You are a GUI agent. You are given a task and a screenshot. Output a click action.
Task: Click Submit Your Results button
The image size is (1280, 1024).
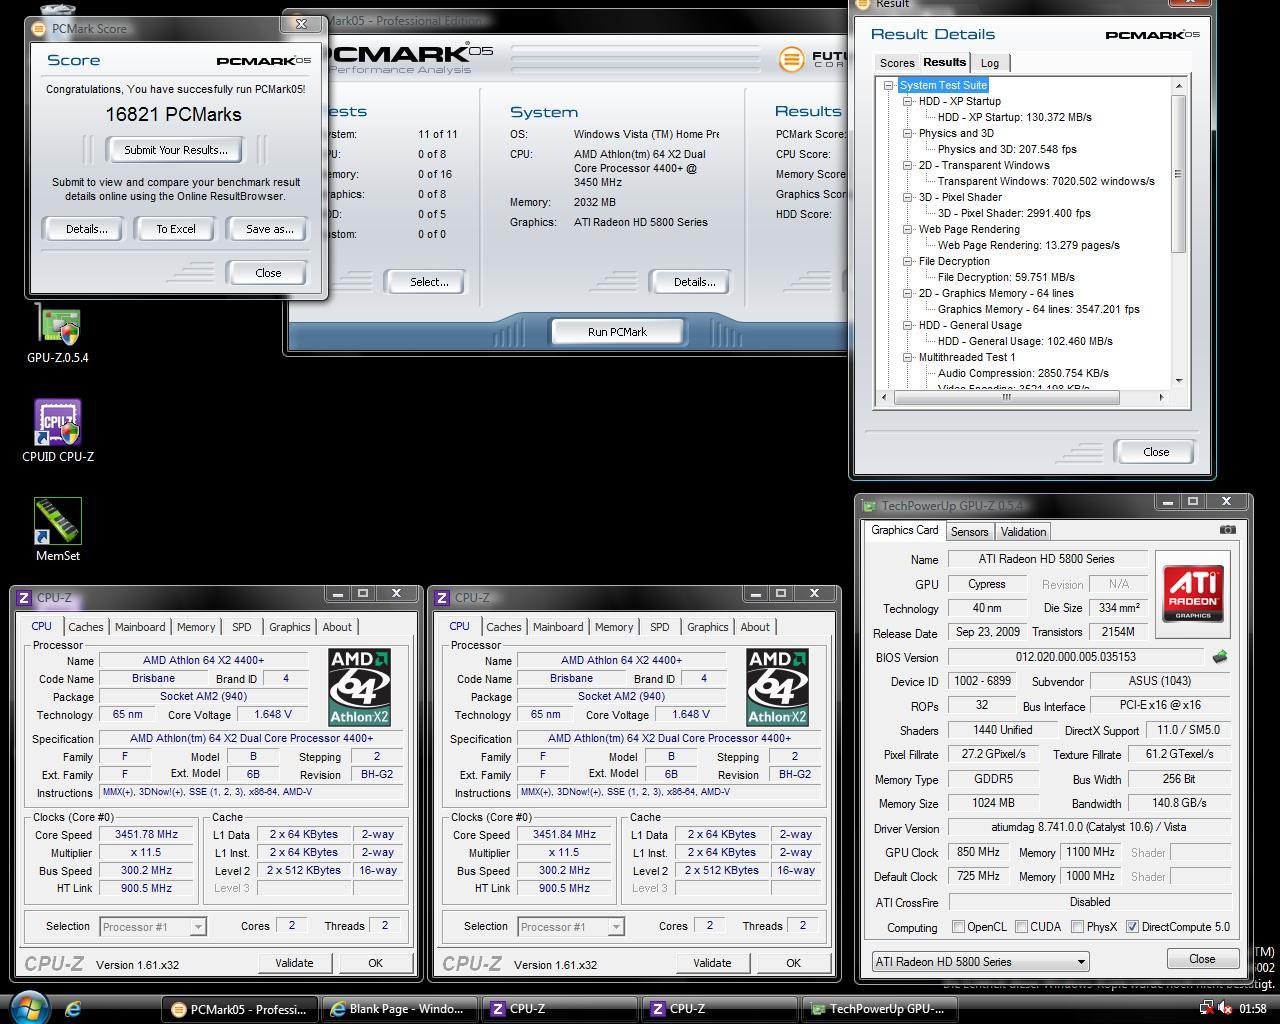[176, 150]
